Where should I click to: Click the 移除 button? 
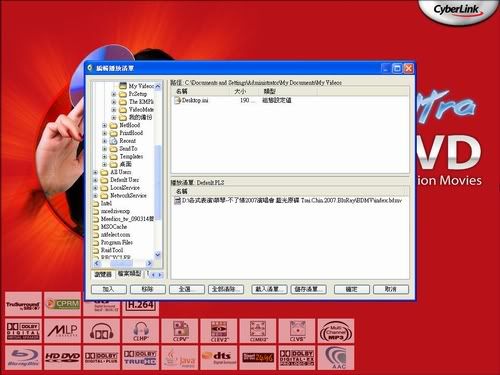point(148,289)
